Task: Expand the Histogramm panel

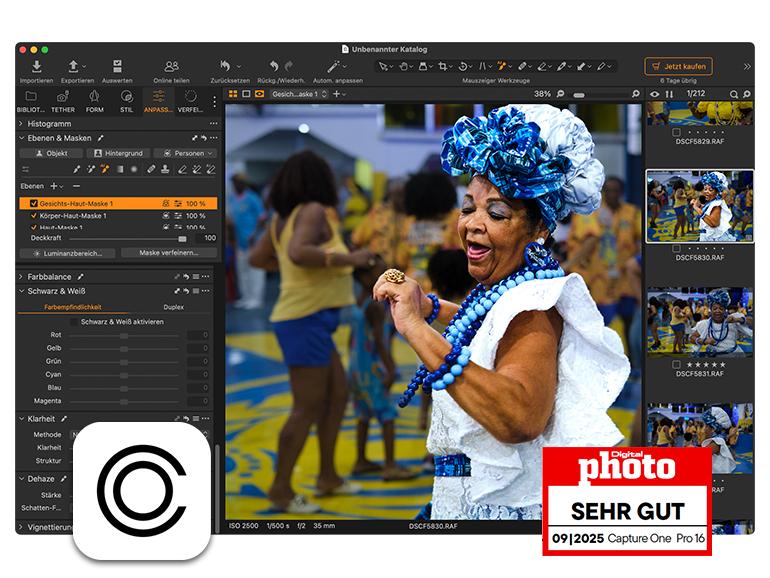Action: pyautogui.click(x=21, y=124)
